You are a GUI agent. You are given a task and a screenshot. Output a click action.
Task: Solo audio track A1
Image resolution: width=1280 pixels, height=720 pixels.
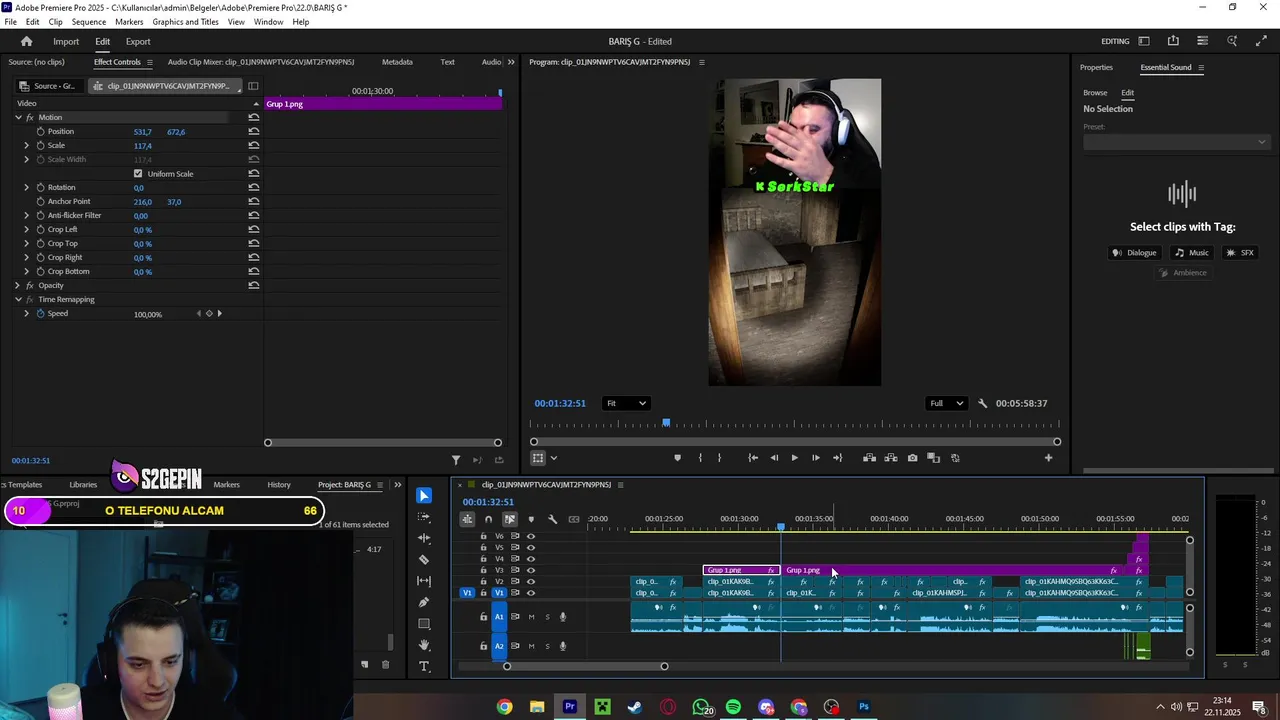click(547, 617)
